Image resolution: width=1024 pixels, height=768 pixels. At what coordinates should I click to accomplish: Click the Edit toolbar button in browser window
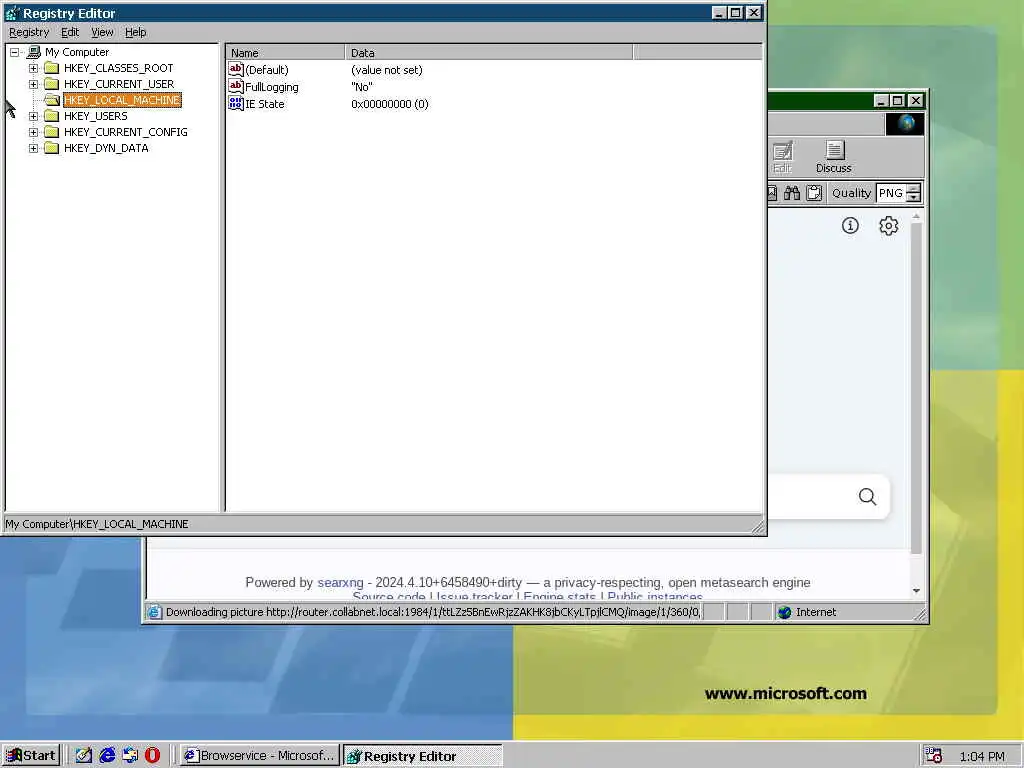tap(782, 157)
